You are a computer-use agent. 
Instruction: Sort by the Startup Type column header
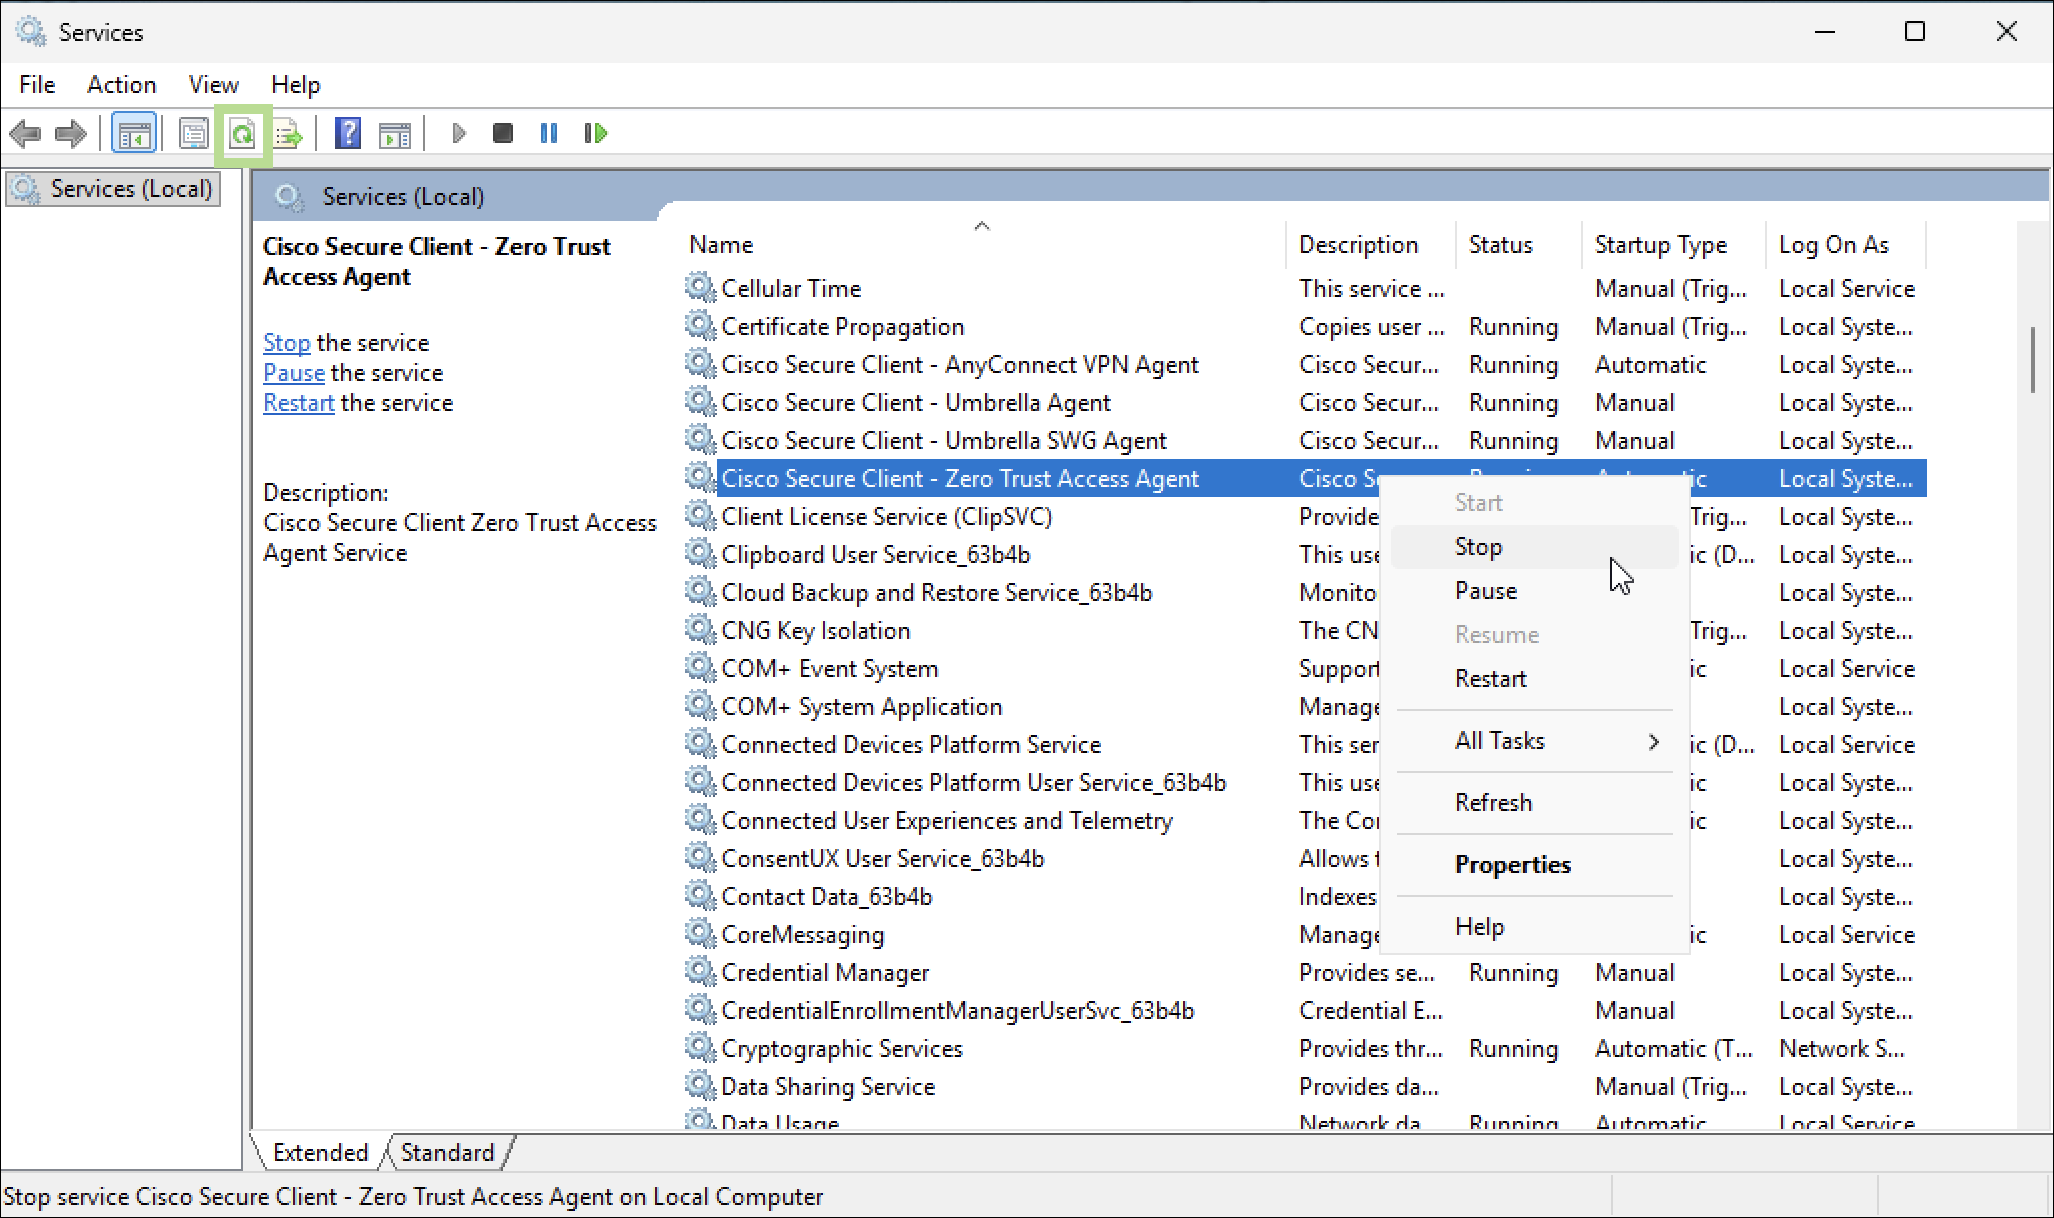[x=1674, y=245]
